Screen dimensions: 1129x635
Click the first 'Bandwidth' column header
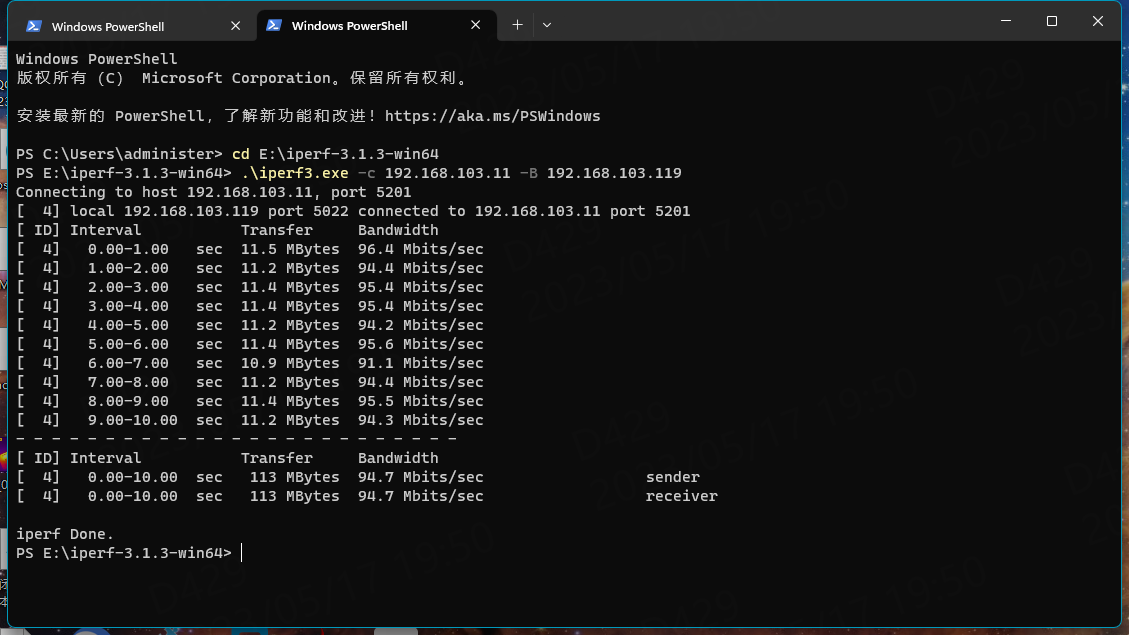tap(398, 230)
